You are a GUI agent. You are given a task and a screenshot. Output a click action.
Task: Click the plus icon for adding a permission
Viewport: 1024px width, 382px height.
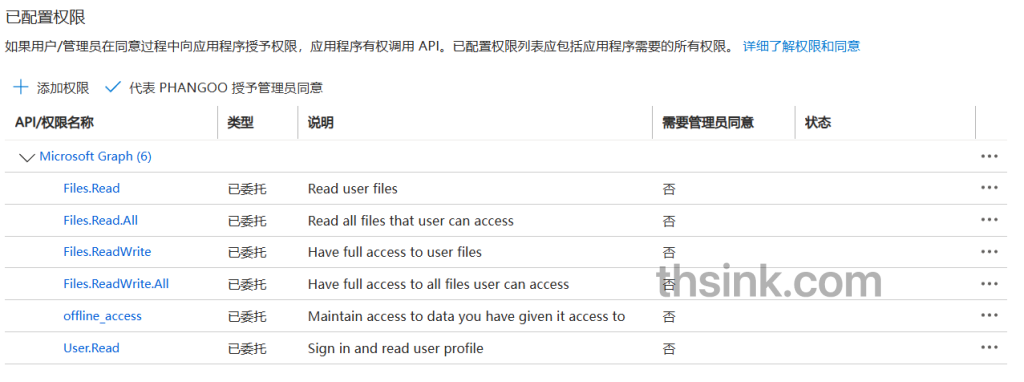tap(21, 88)
